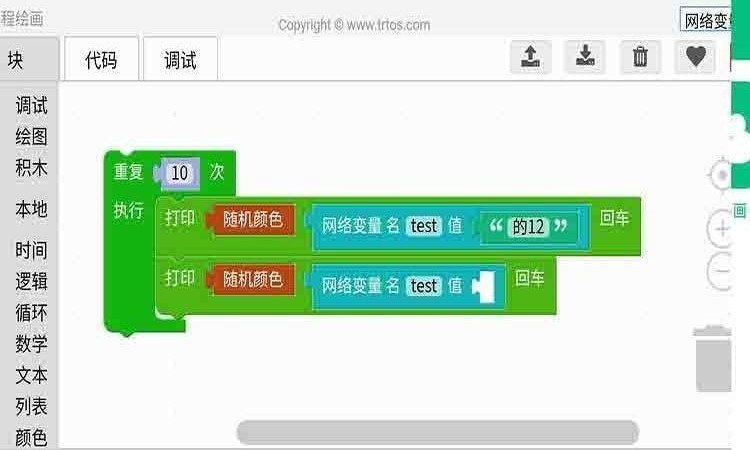Open the 绘图 block category
750x450 pixels.
(x=31, y=136)
